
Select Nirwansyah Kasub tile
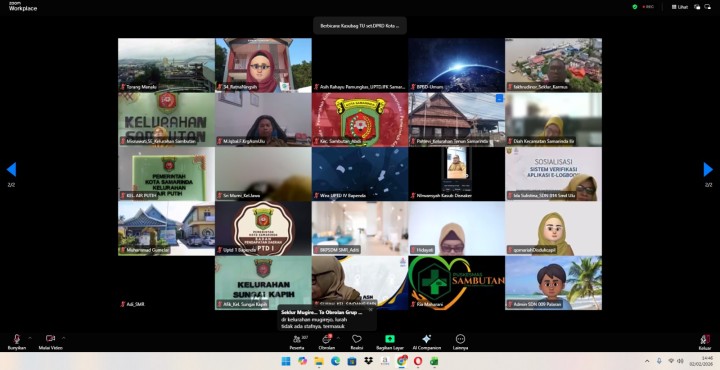click(x=457, y=174)
